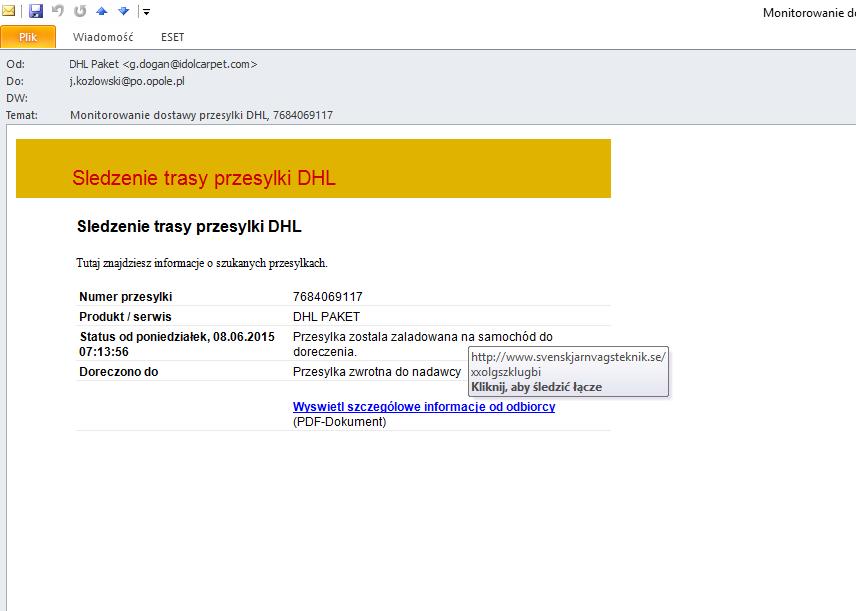Undo the last action
Image resolution: width=856 pixels, height=611 pixels.
[x=58, y=10]
